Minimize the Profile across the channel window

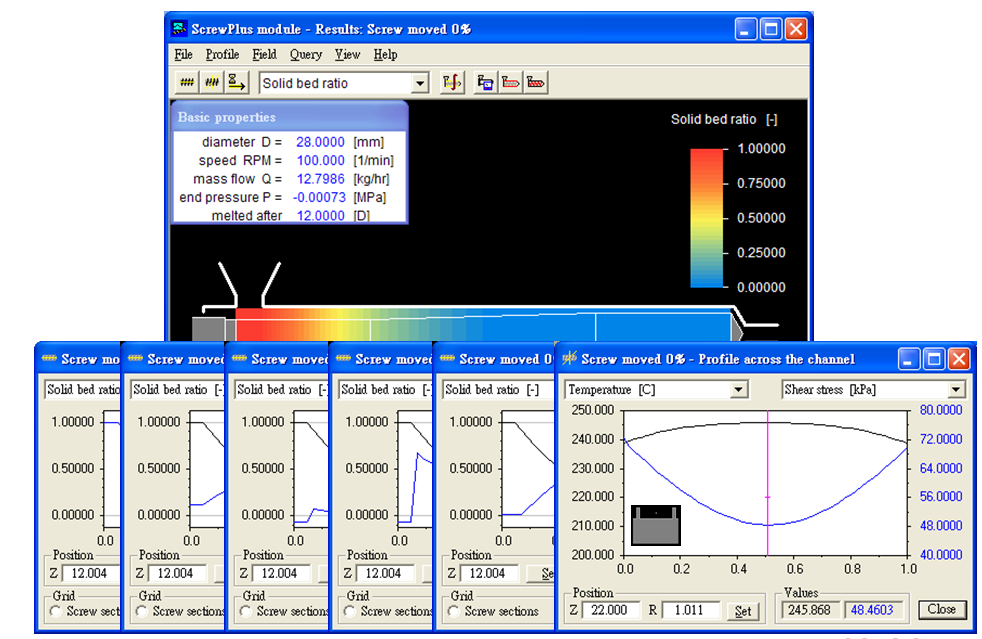point(909,359)
